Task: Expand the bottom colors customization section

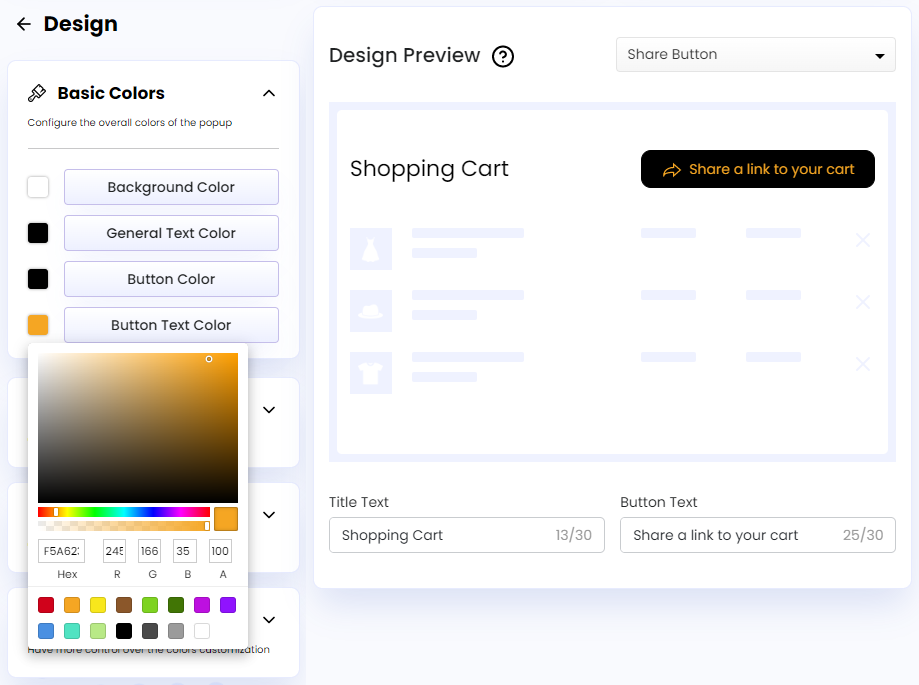Action: click(268, 619)
